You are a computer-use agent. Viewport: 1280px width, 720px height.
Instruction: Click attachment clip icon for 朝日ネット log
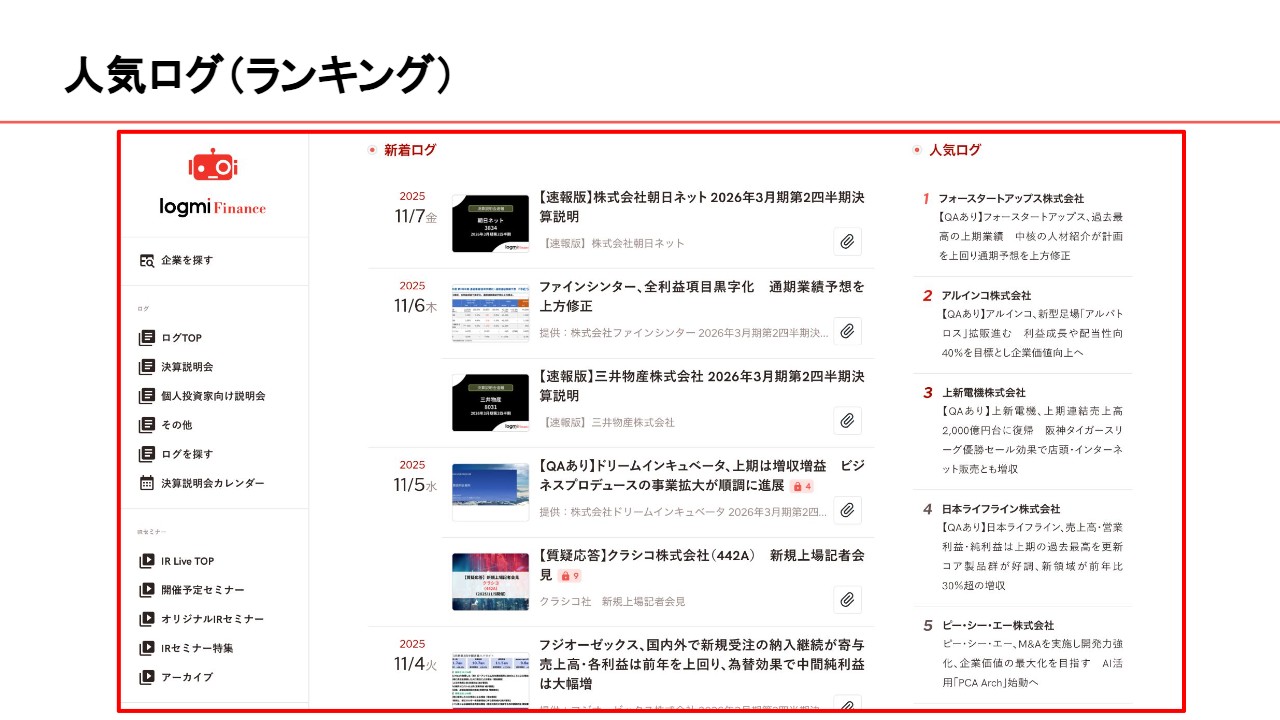[847, 242]
